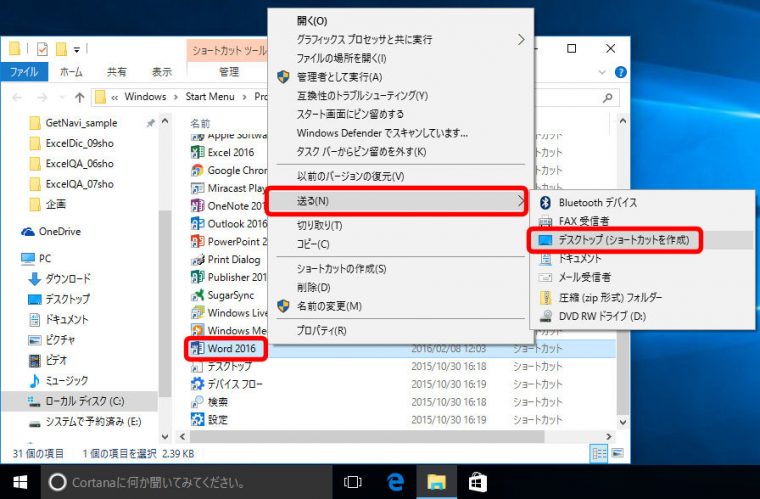
Task: Choose コピー(C) in context menu
Action: pyautogui.click(x=401, y=244)
